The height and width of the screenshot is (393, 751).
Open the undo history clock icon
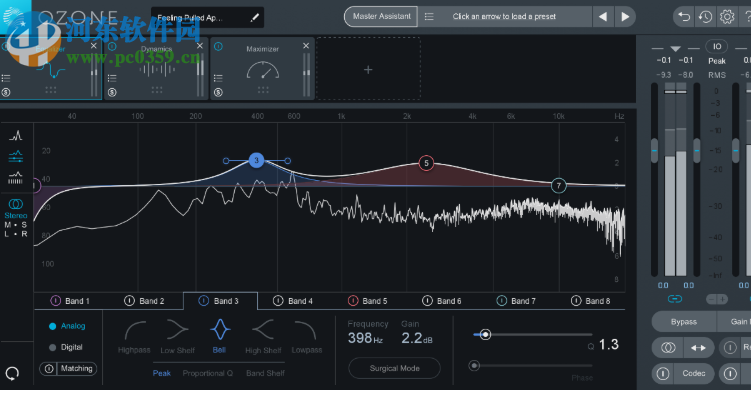pos(705,17)
